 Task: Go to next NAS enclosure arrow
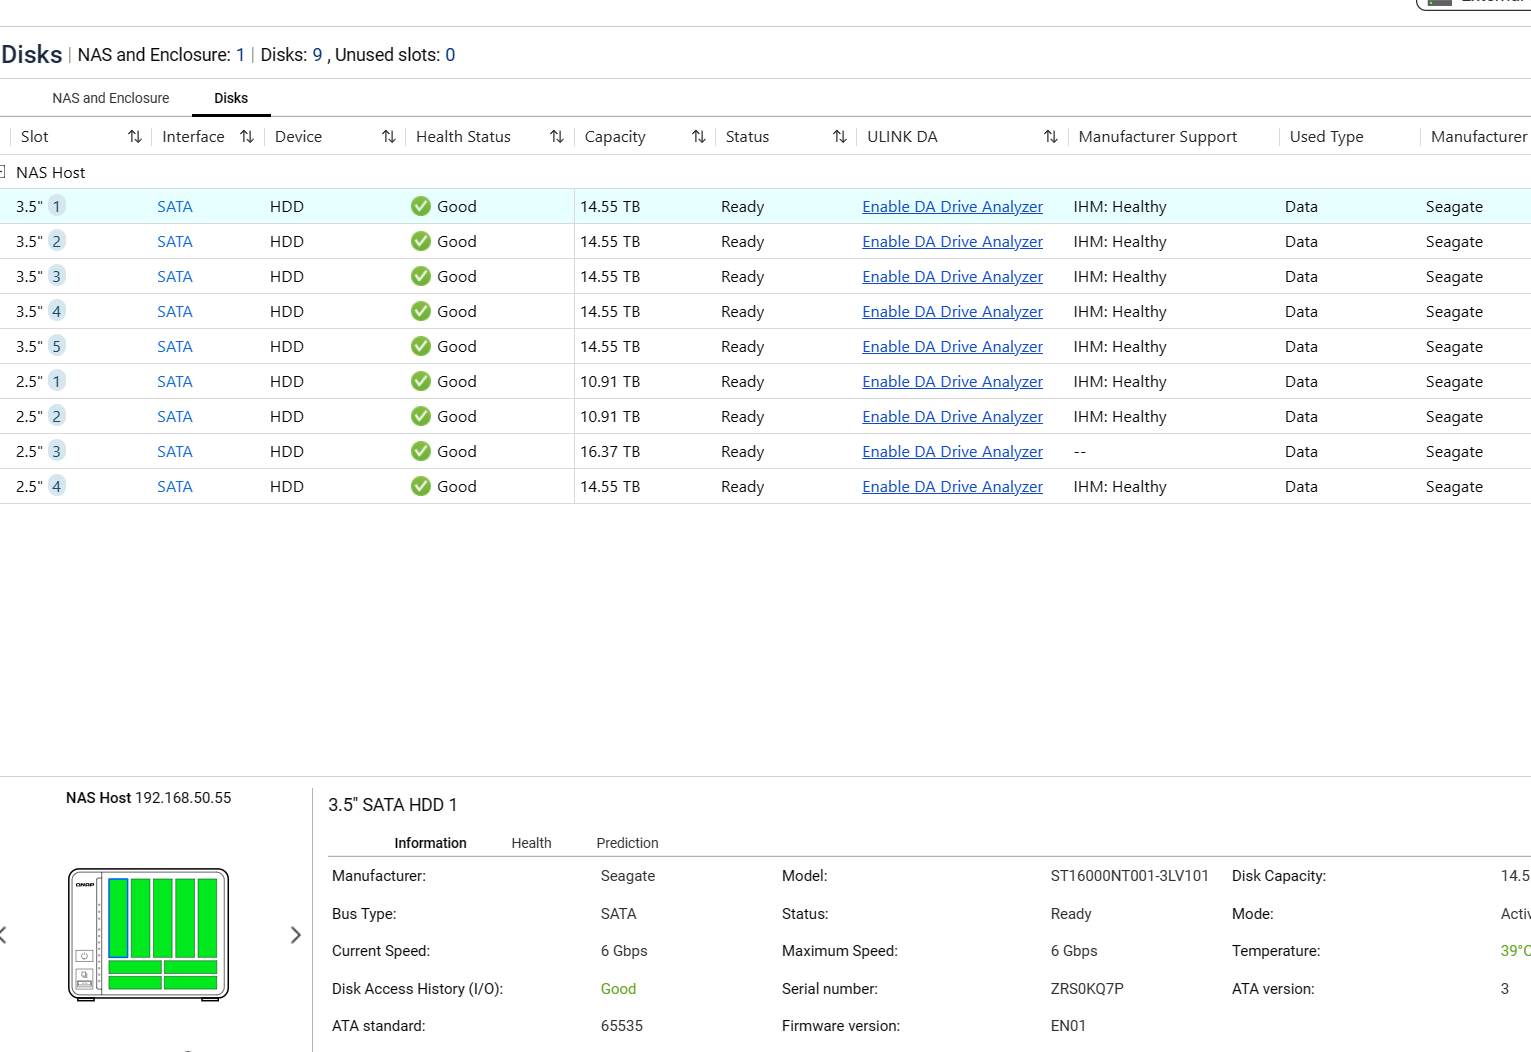(x=295, y=935)
